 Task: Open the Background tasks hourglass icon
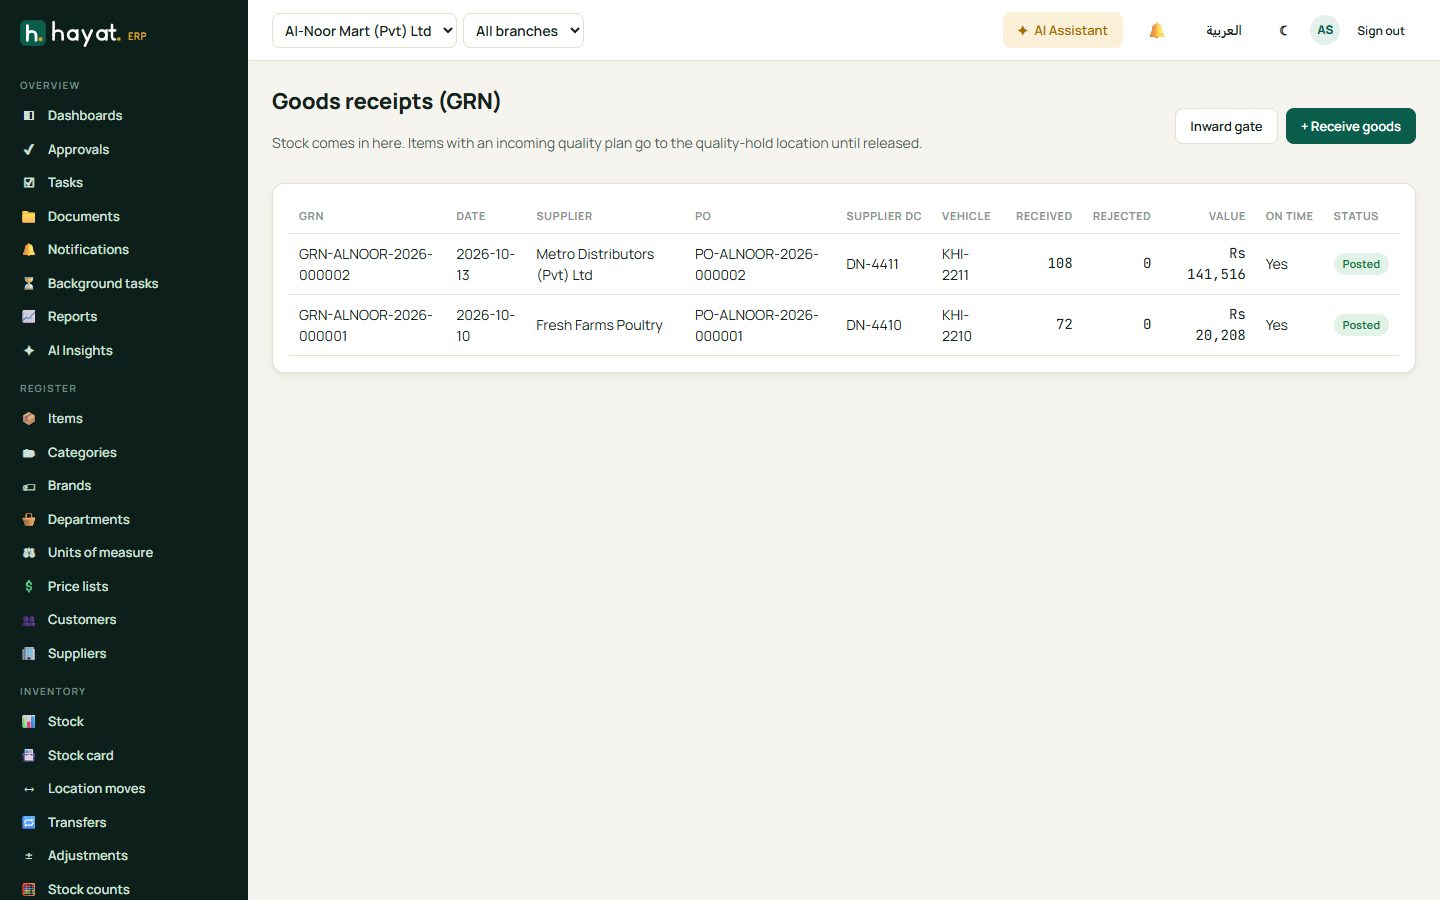click(29, 284)
